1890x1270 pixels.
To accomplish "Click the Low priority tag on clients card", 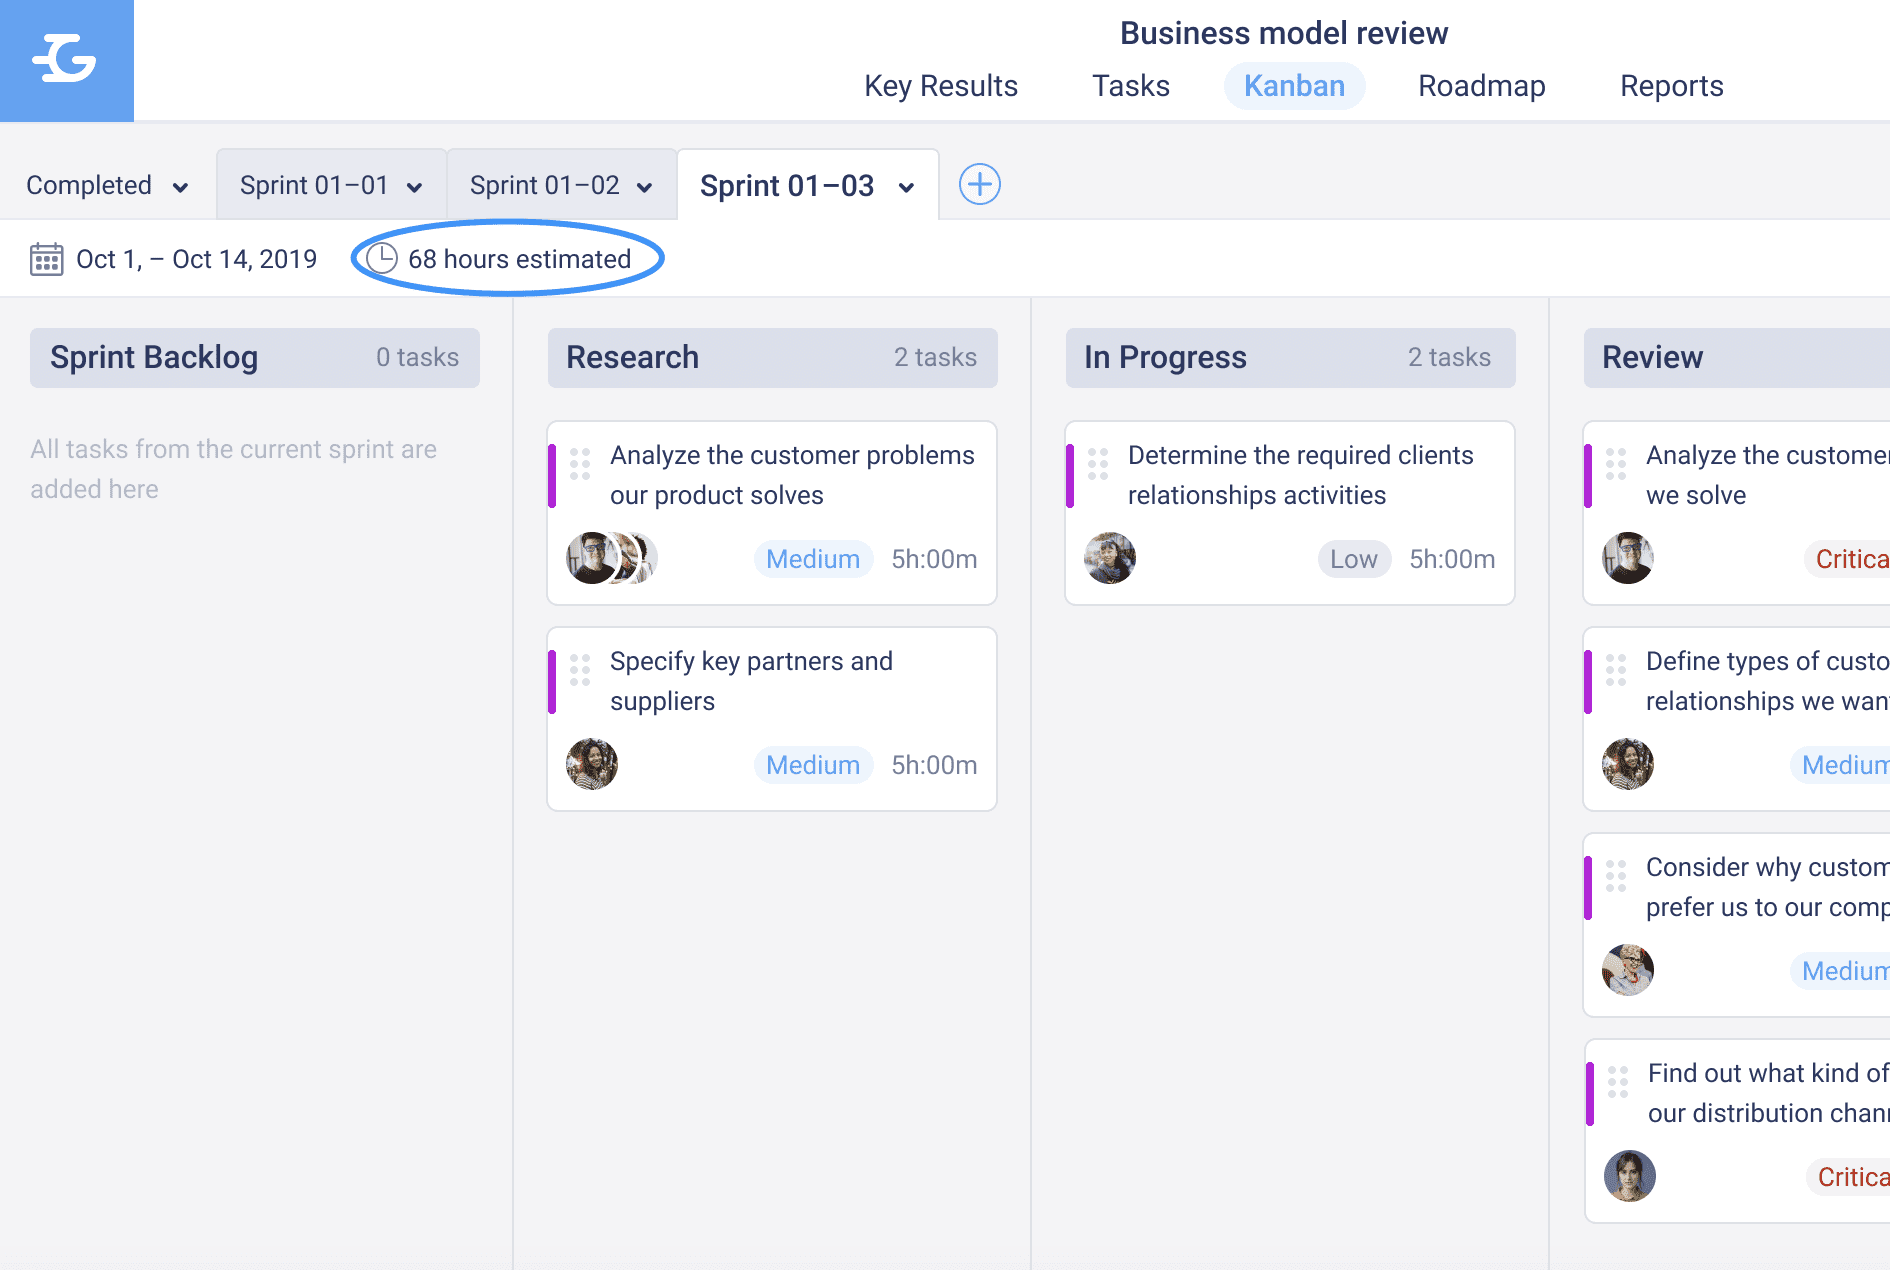I will tap(1353, 559).
